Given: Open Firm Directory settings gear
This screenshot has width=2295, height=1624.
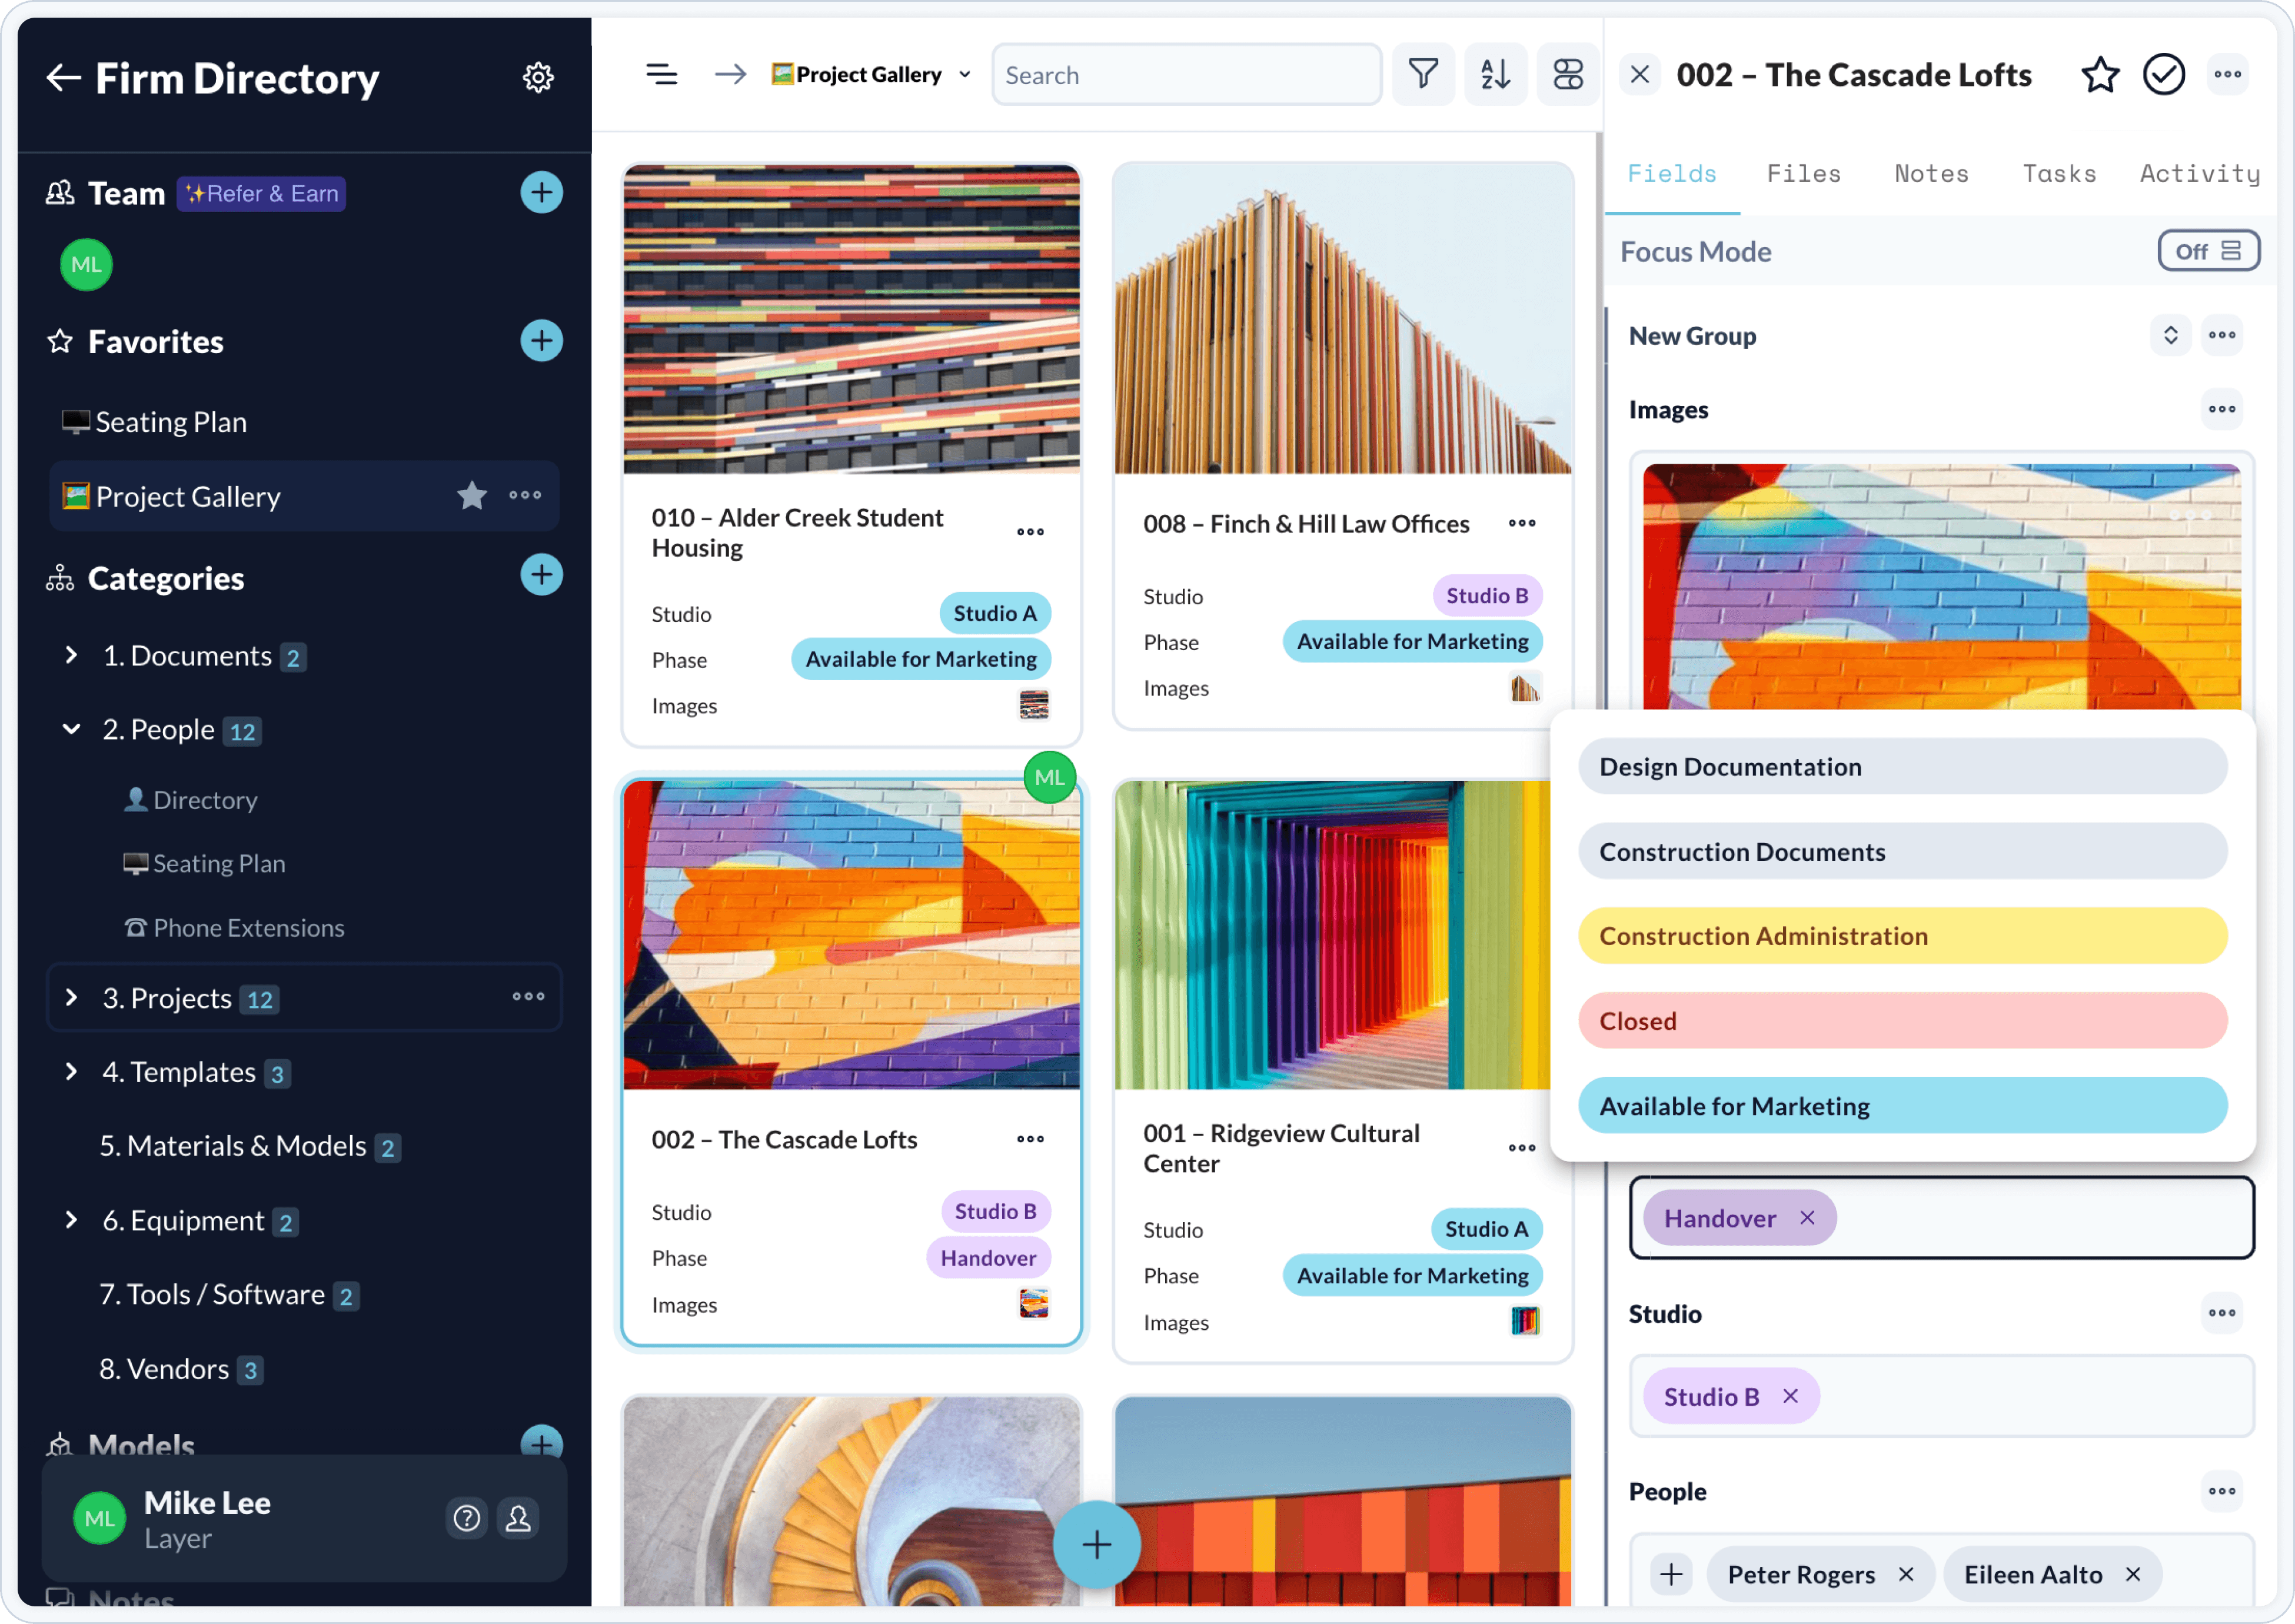Looking at the screenshot, I should [538, 77].
